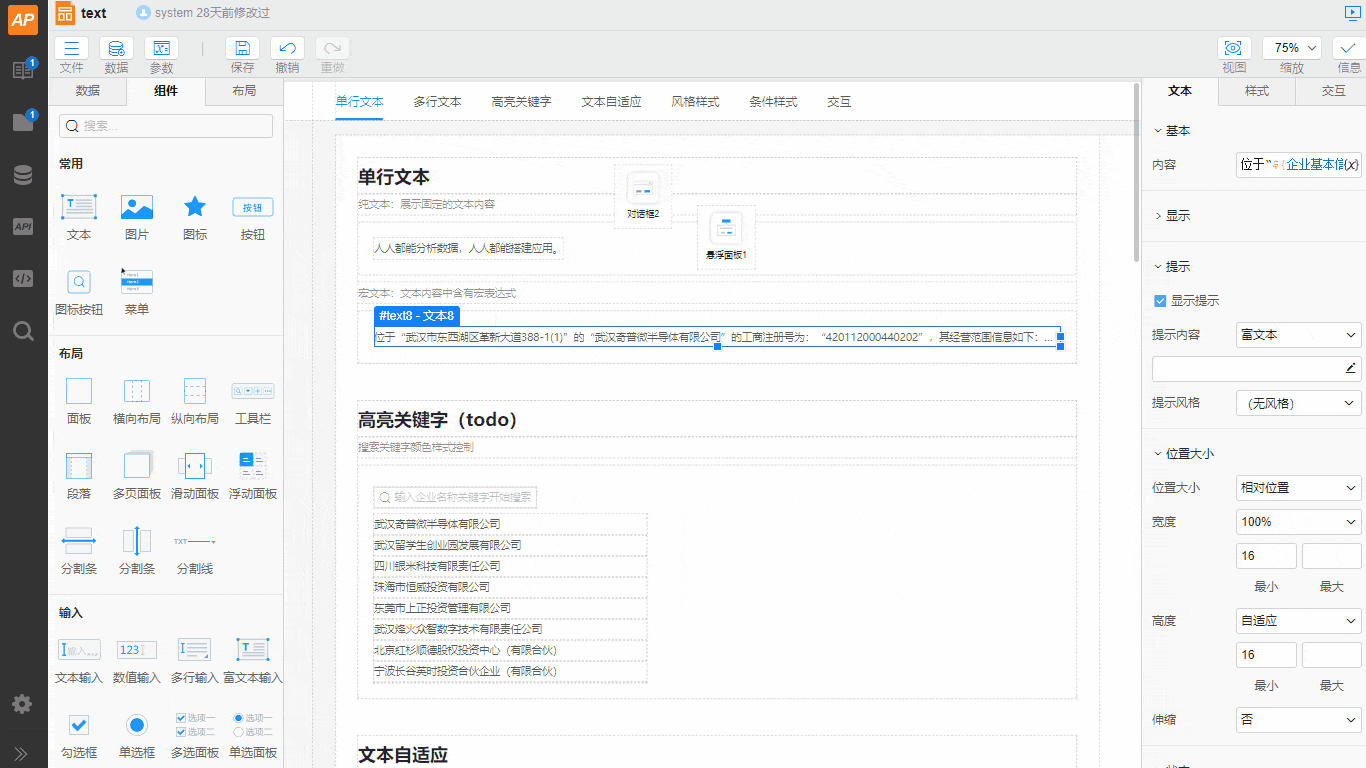Select the Image component icon

[x=137, y=207]
